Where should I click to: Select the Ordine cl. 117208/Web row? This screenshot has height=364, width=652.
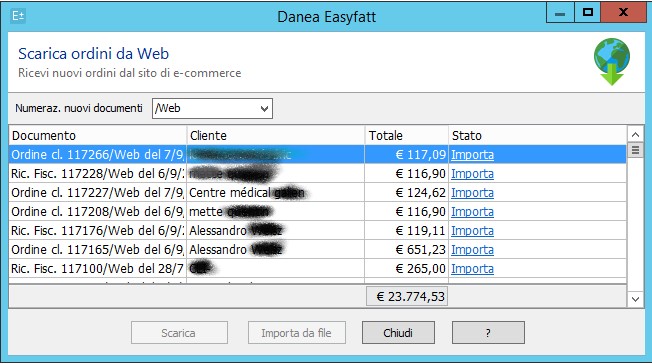click(x=318, y=212)
